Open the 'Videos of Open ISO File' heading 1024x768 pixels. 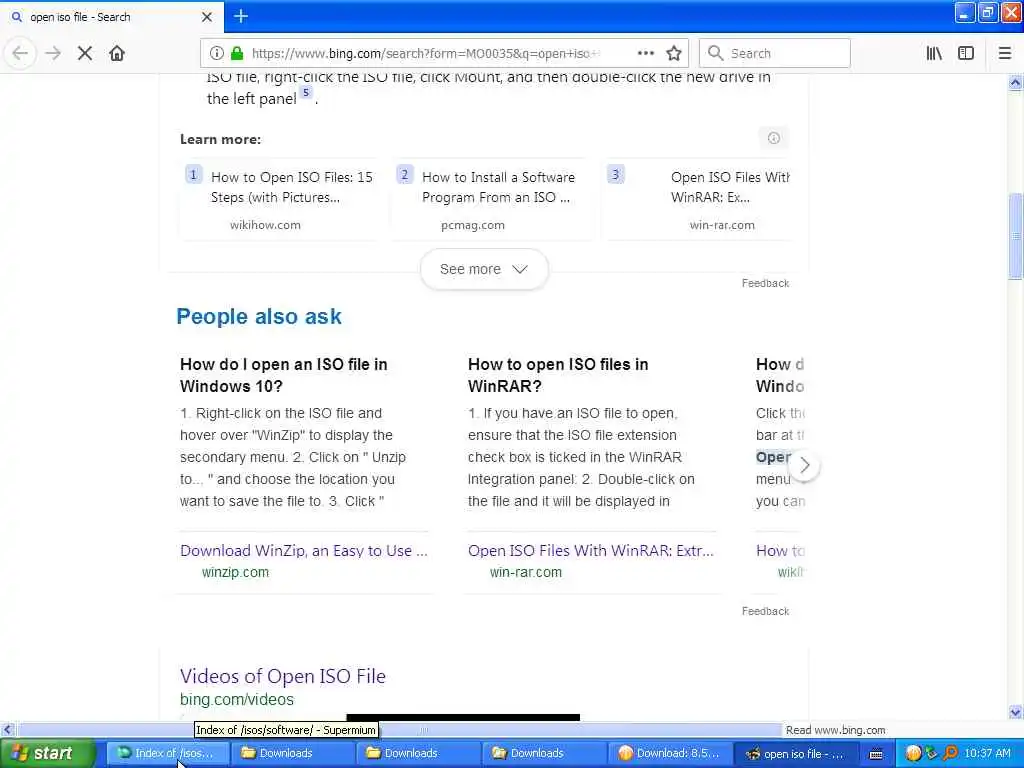coord(283,676)
